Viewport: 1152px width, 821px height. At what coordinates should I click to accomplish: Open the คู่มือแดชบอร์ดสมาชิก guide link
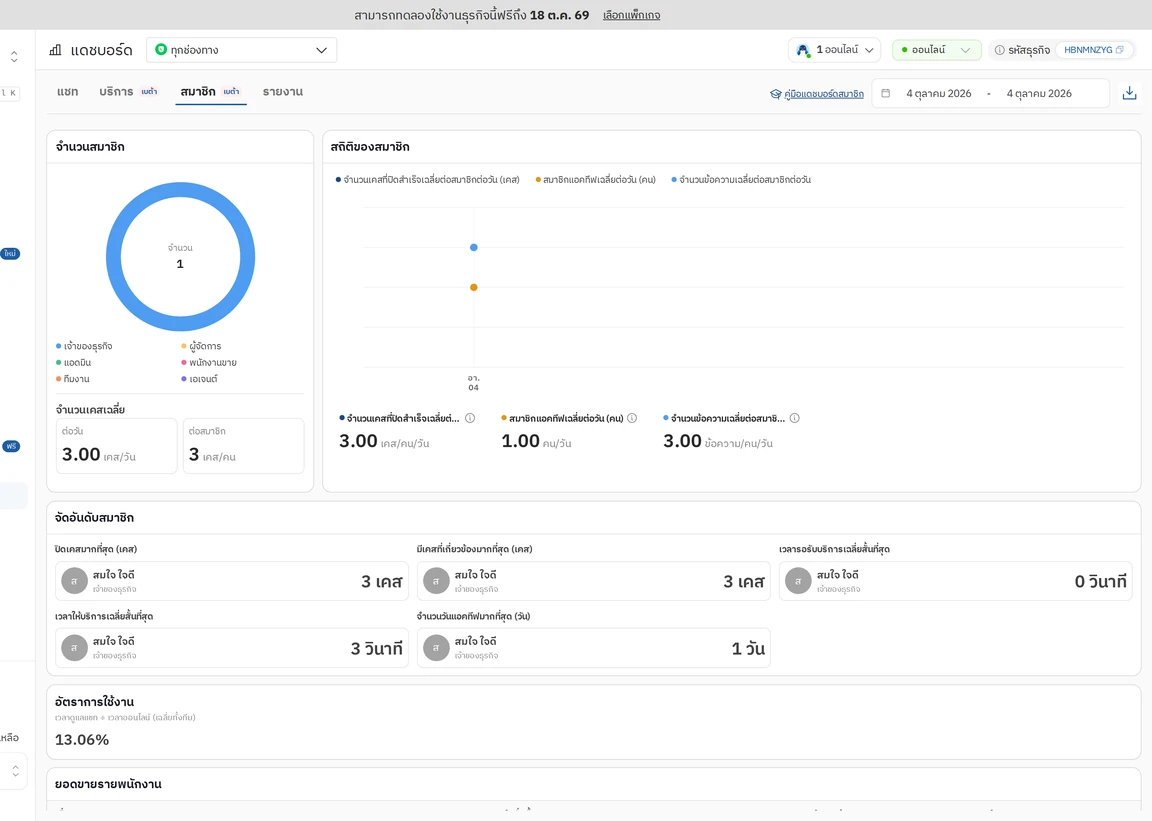tap(824, 94)
